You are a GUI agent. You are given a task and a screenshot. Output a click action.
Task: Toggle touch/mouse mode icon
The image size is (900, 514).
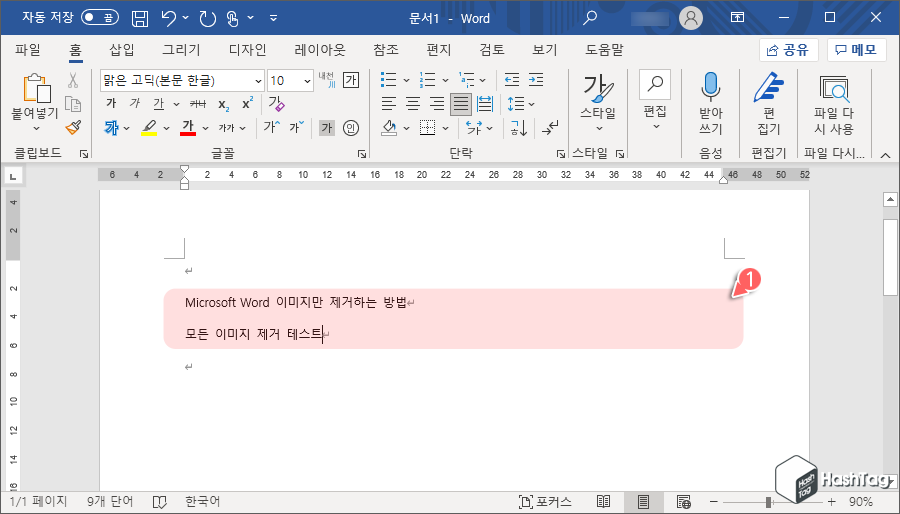click(x=232, y=18)
